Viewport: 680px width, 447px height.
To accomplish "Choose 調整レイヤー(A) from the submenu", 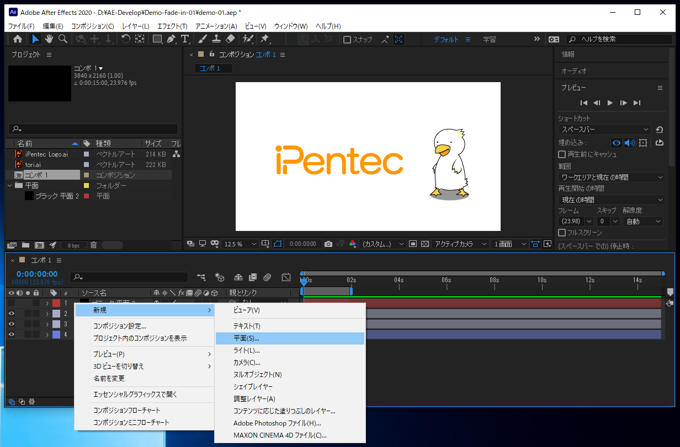I will click(x=290, y=399).
